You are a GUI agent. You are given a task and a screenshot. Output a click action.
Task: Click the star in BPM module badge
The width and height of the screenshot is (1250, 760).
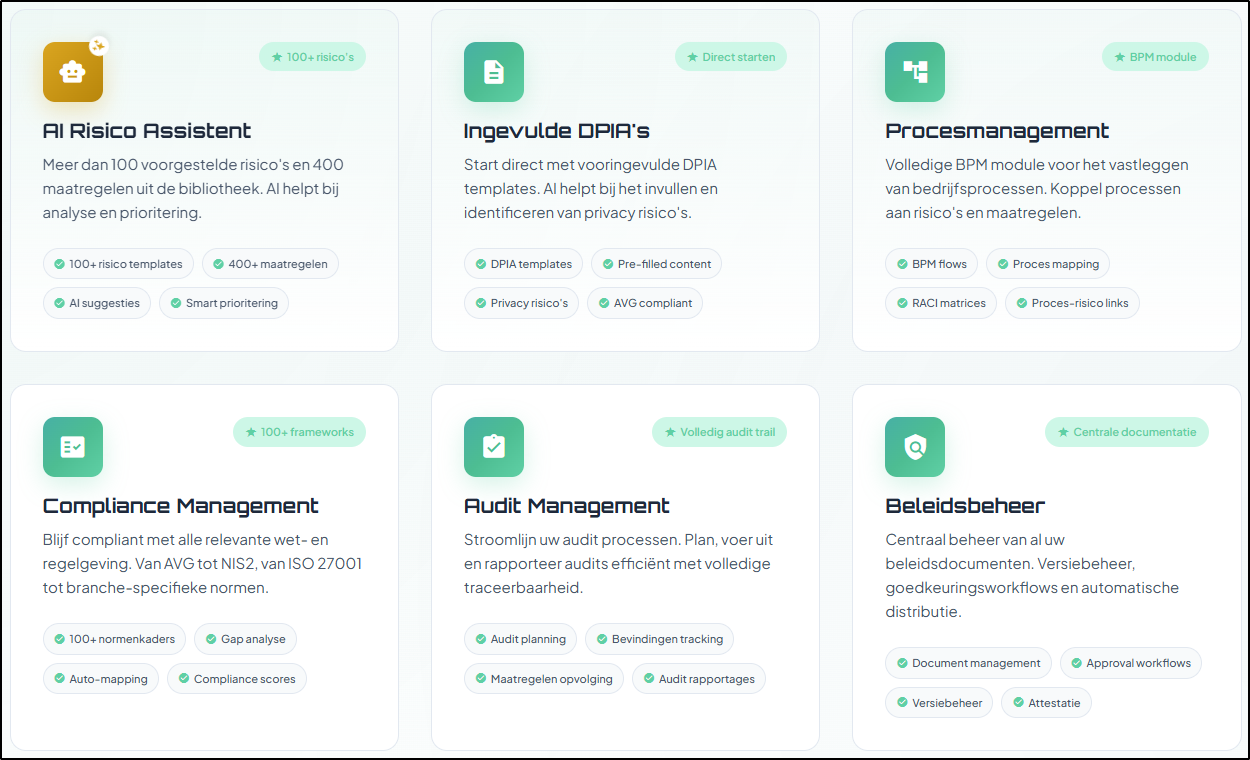(1119, 57)
